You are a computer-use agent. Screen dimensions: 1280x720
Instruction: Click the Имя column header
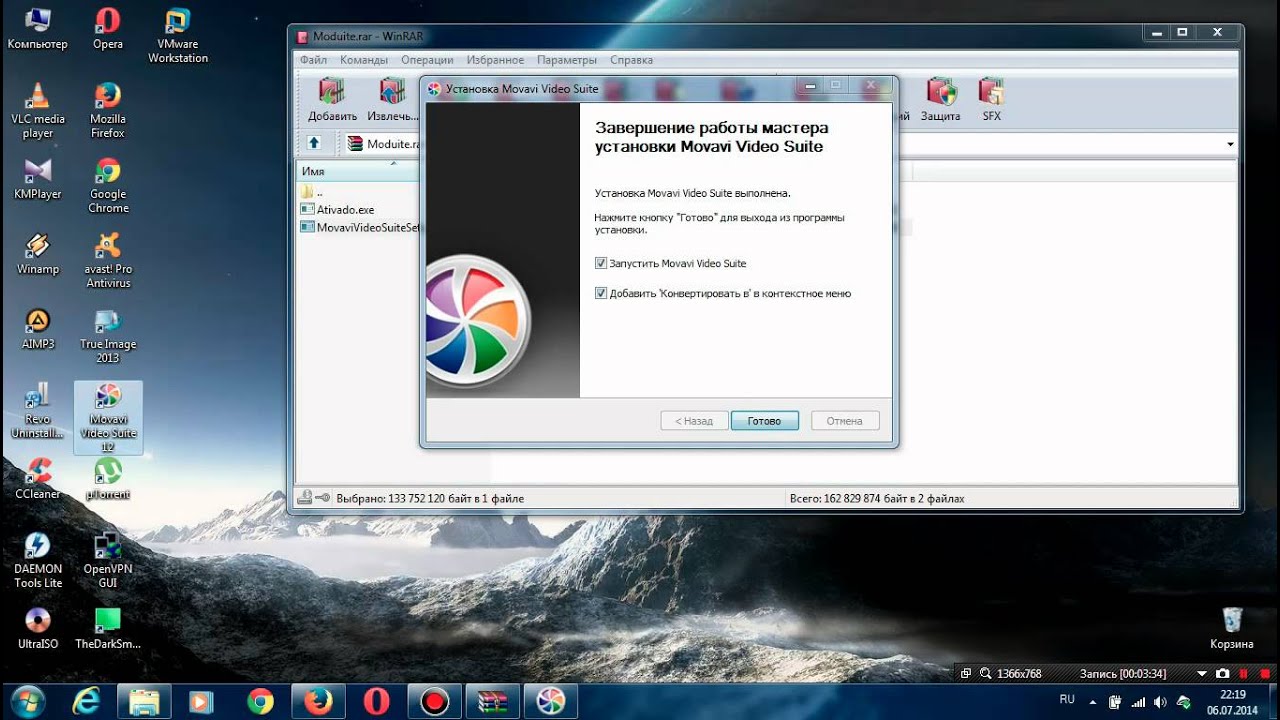pos(358,172)
